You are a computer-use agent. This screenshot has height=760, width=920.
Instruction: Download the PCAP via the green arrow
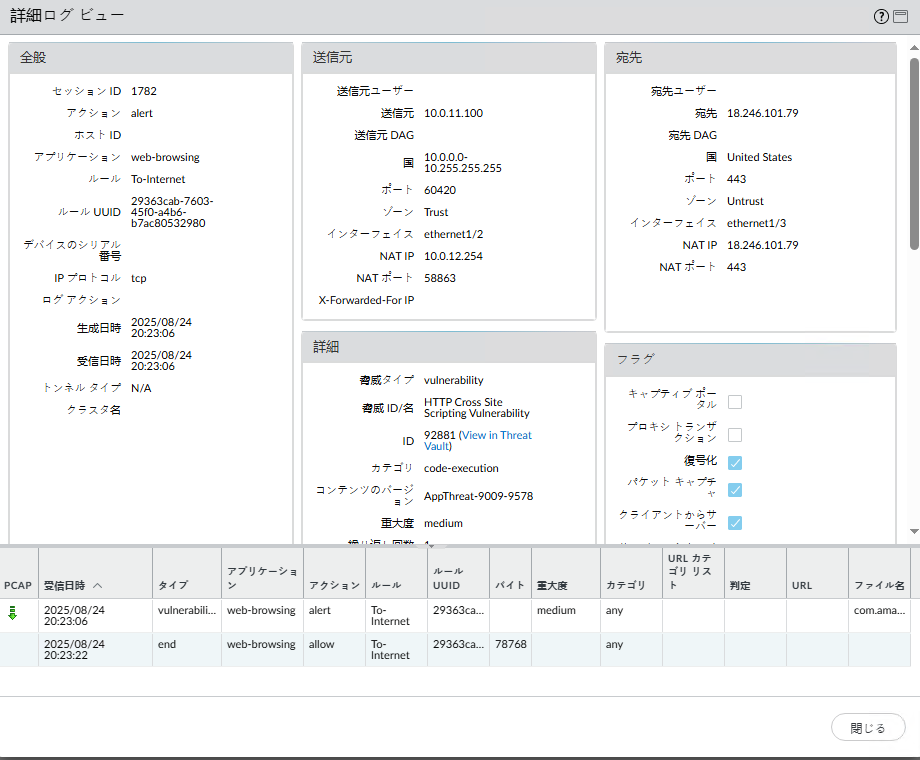[13, 613]
